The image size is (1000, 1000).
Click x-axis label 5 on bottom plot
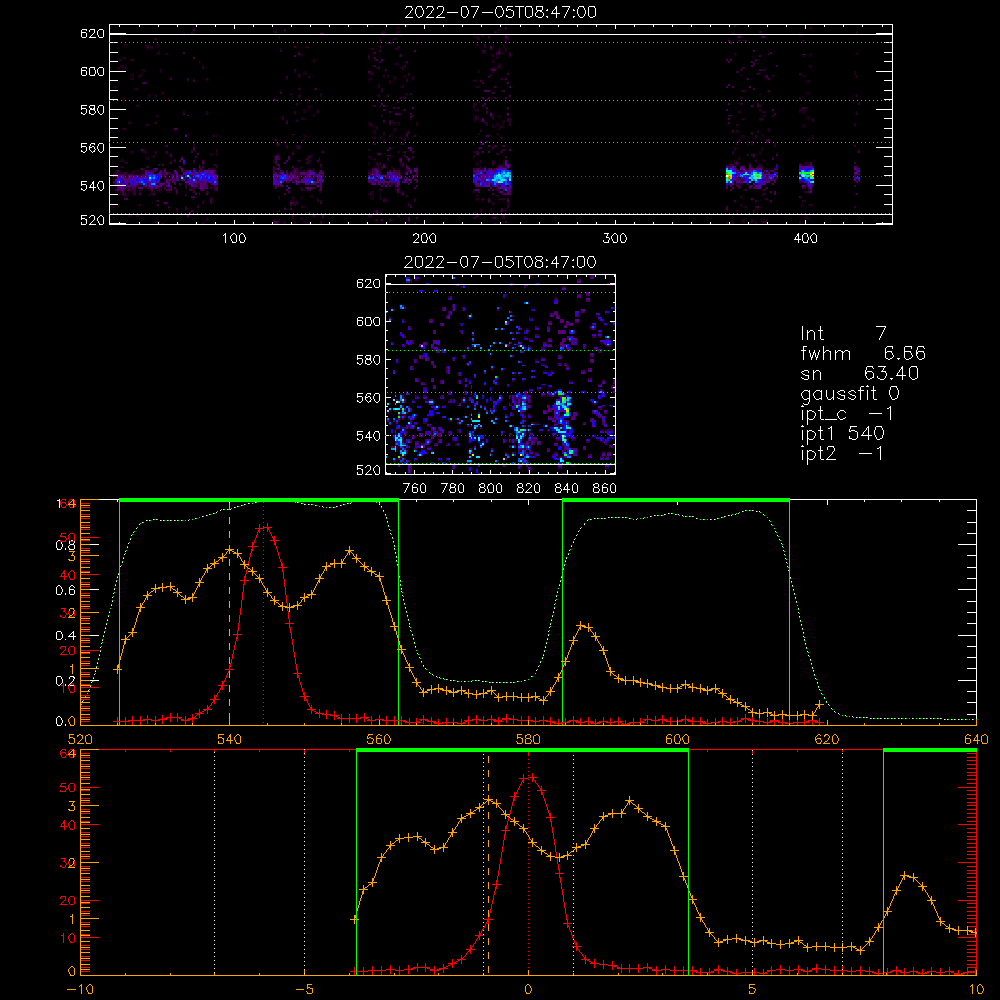752,989
